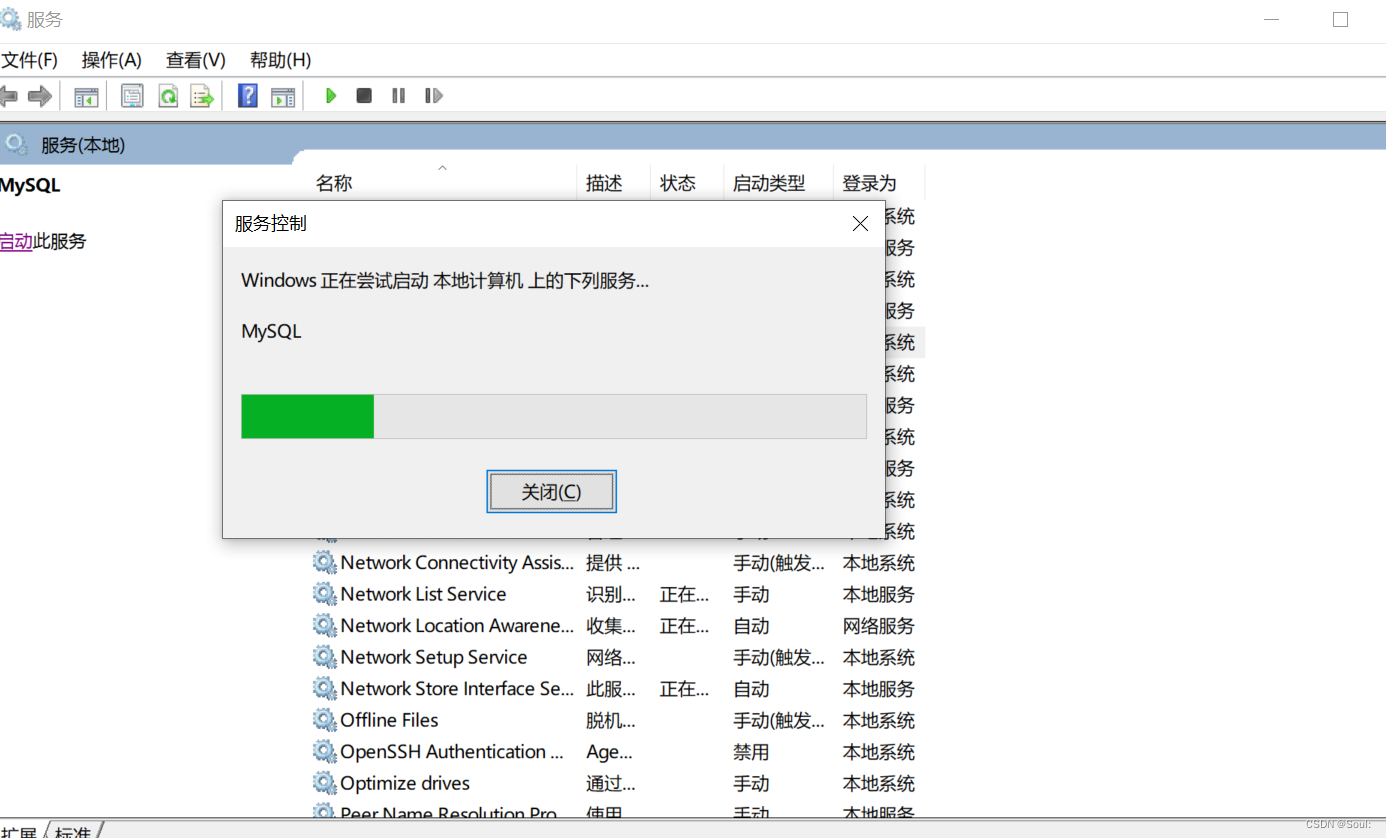Image resolution: width=1386 pixels, height=838 pixels.
Task: Click the gear icon of Network Store Interface Service row
Action: coord(325,688)
